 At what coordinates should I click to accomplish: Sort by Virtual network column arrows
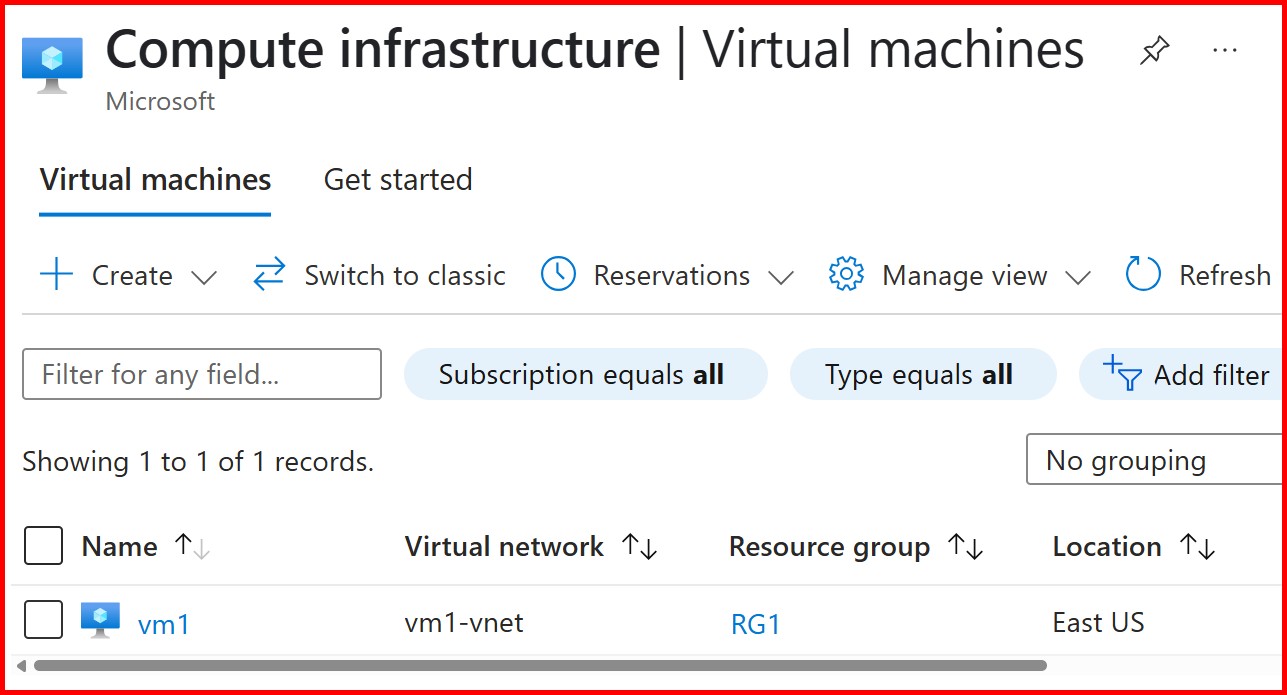pos(639,547)
